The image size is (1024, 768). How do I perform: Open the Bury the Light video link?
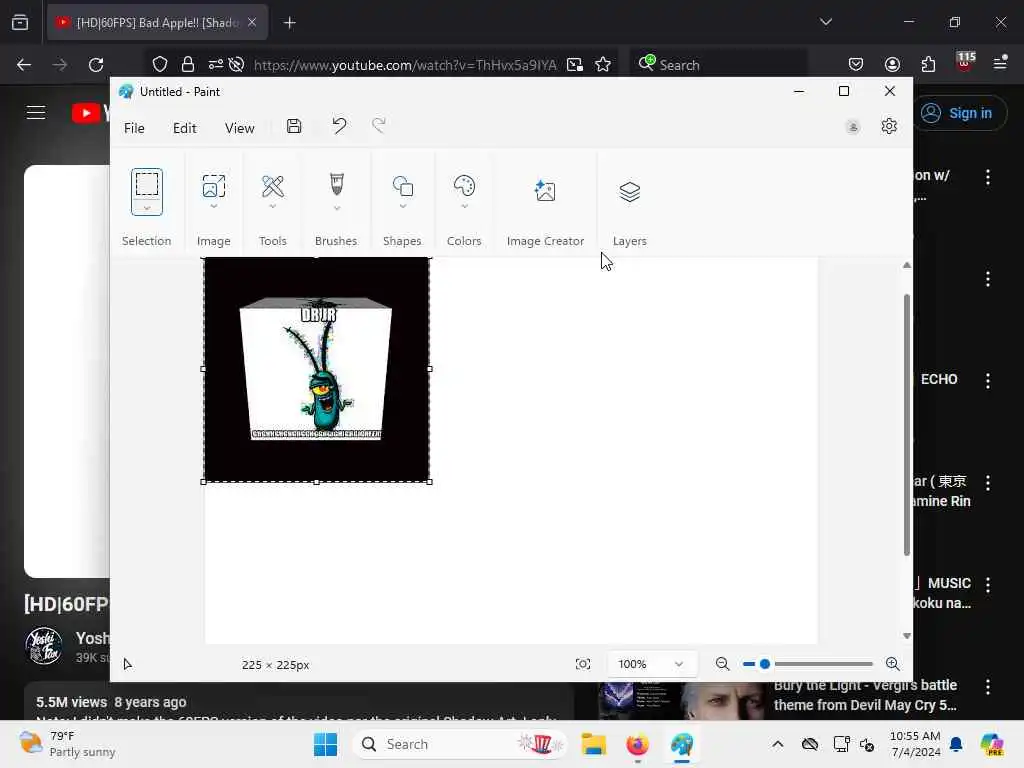point(865,695)
